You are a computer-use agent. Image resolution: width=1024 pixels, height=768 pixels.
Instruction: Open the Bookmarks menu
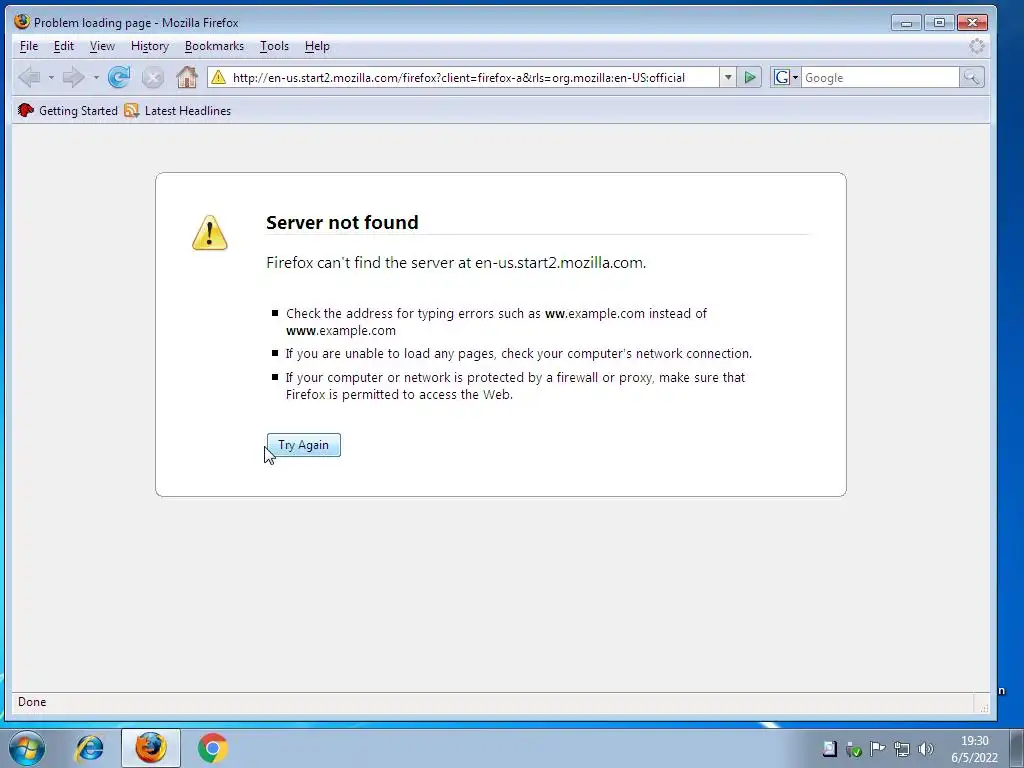[x=214, y=46]
